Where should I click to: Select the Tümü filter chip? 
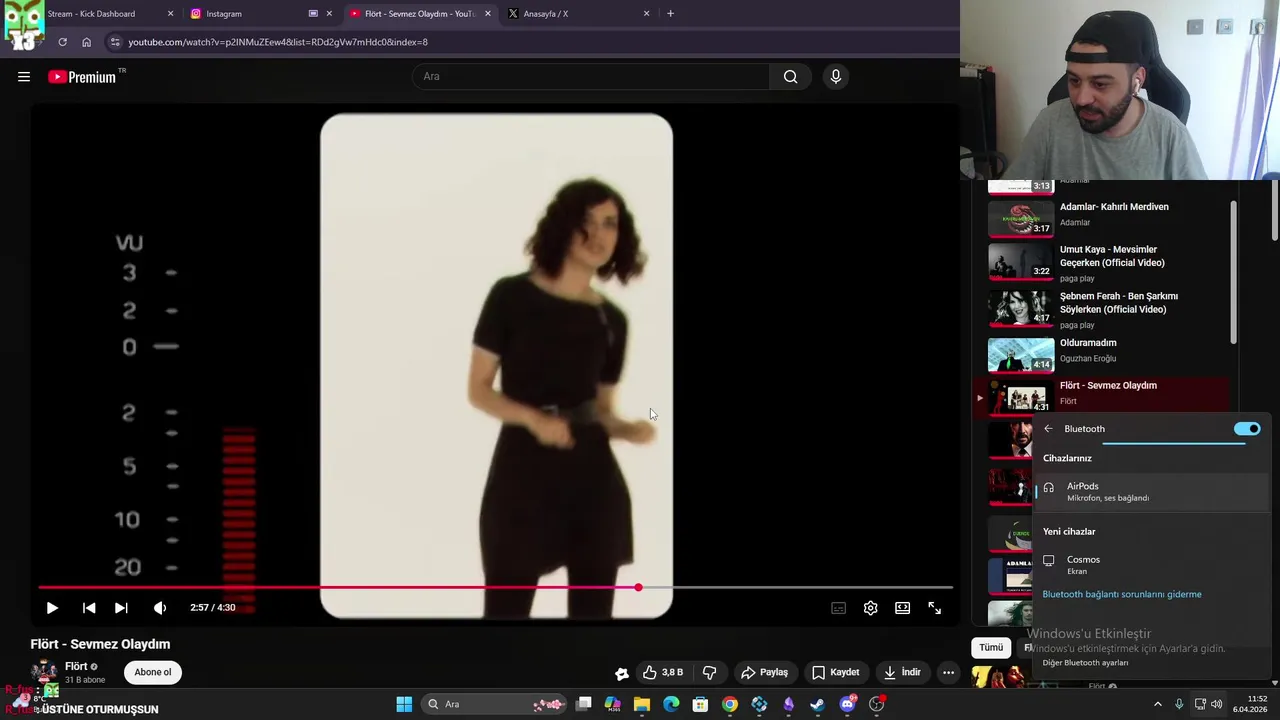click(991, 647)
